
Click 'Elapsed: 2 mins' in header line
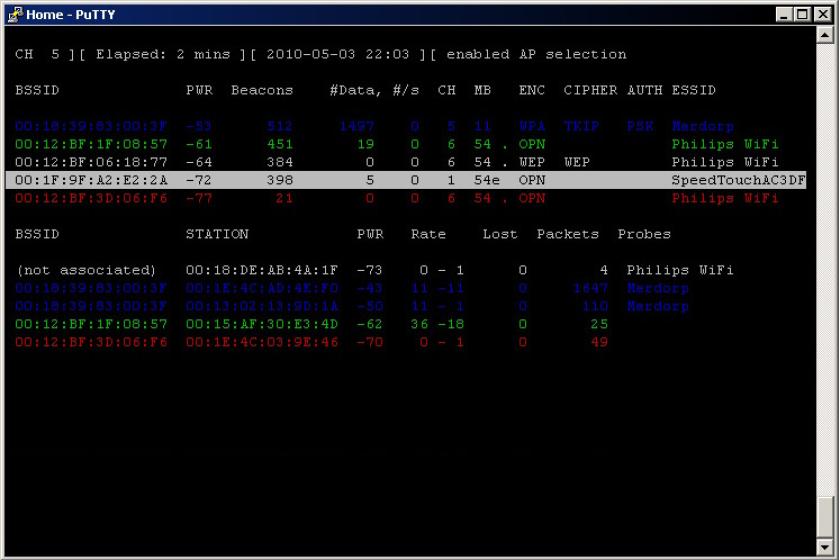[x=163, y=55]
